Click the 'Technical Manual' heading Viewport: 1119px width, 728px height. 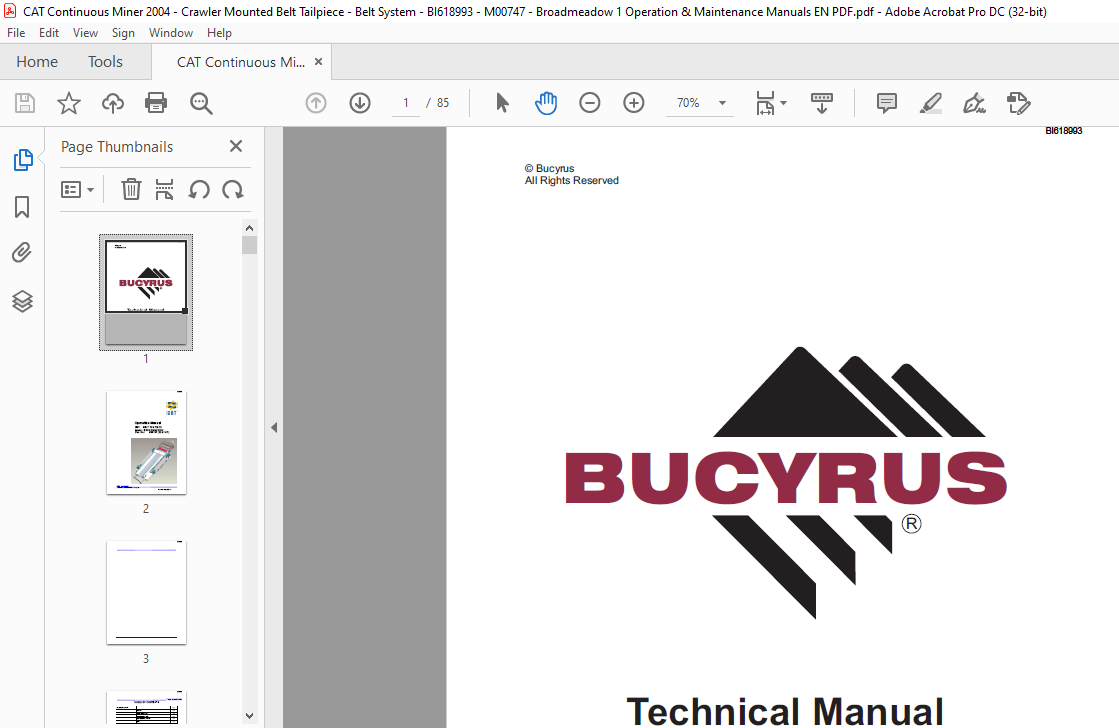785,712
